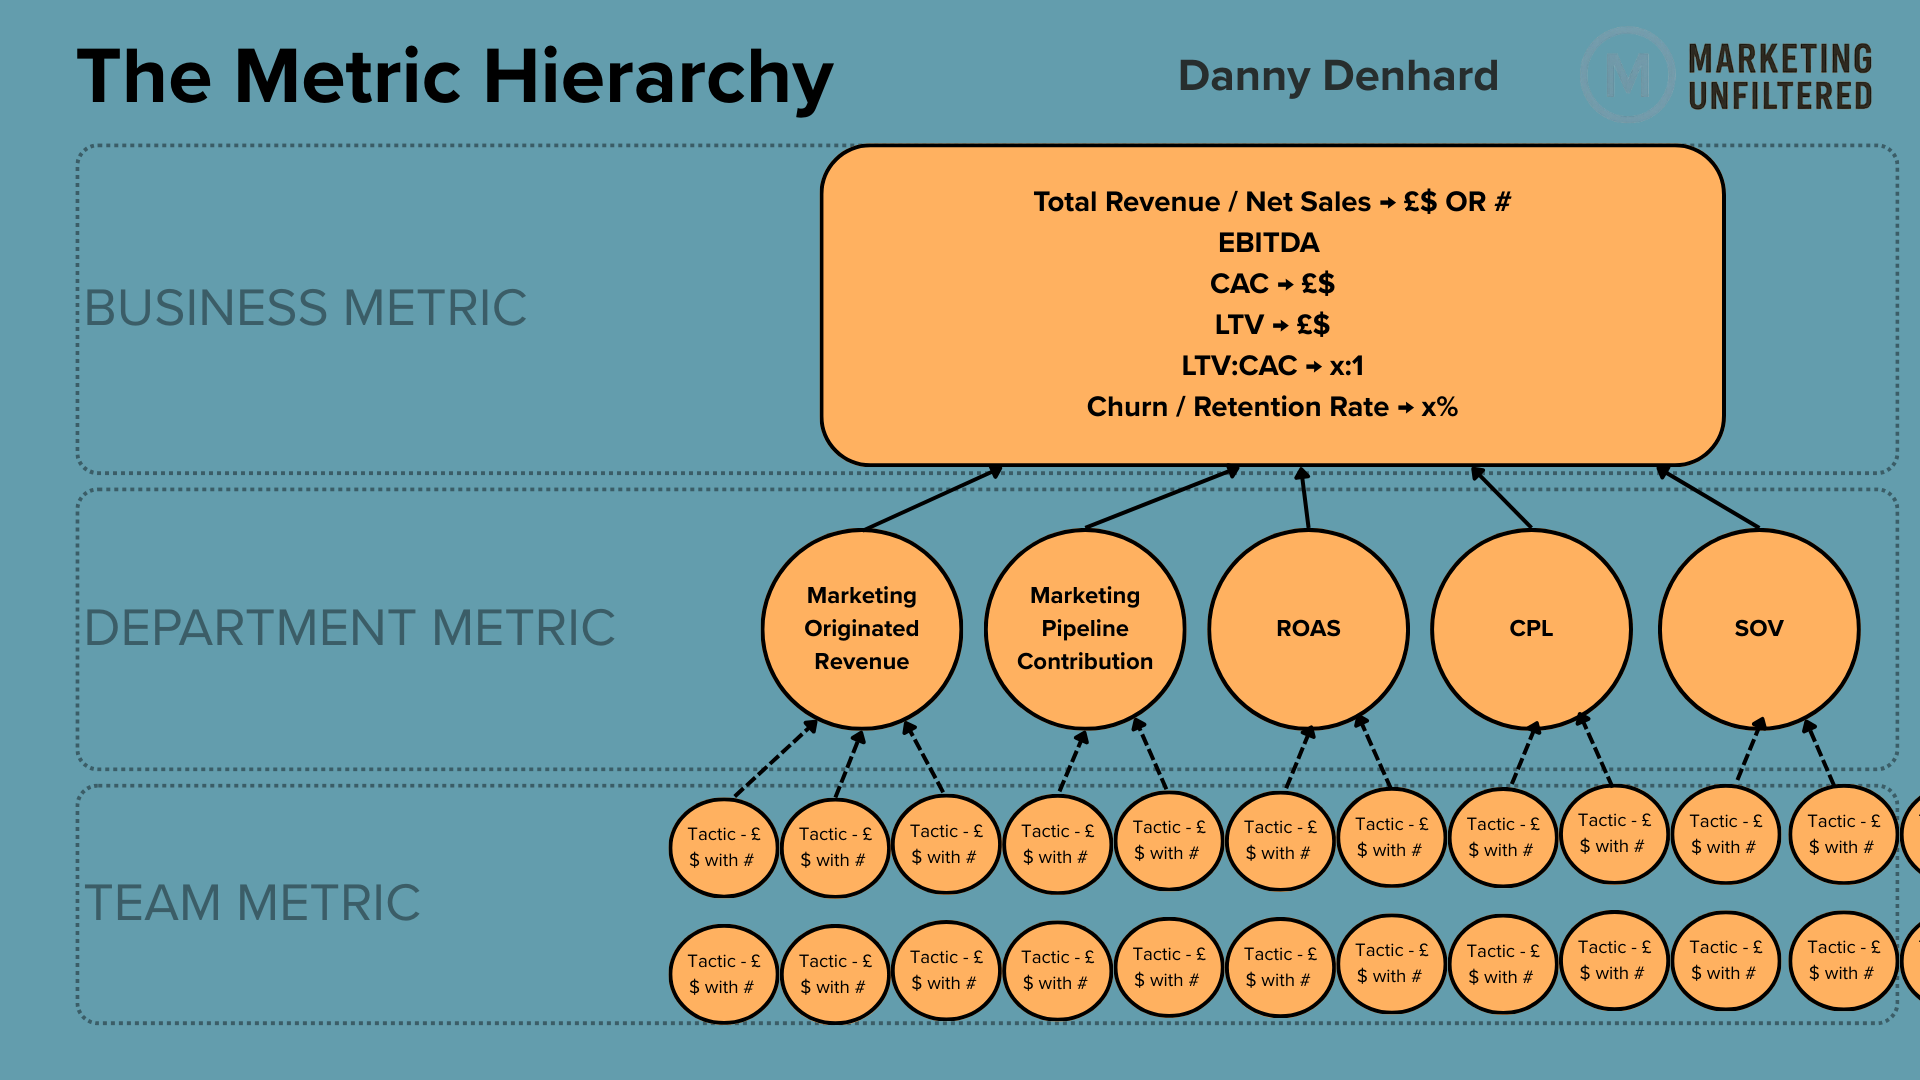
Task: Click the Marketing Unfiltered circular M logo
Action: [x=1627, y=75]
